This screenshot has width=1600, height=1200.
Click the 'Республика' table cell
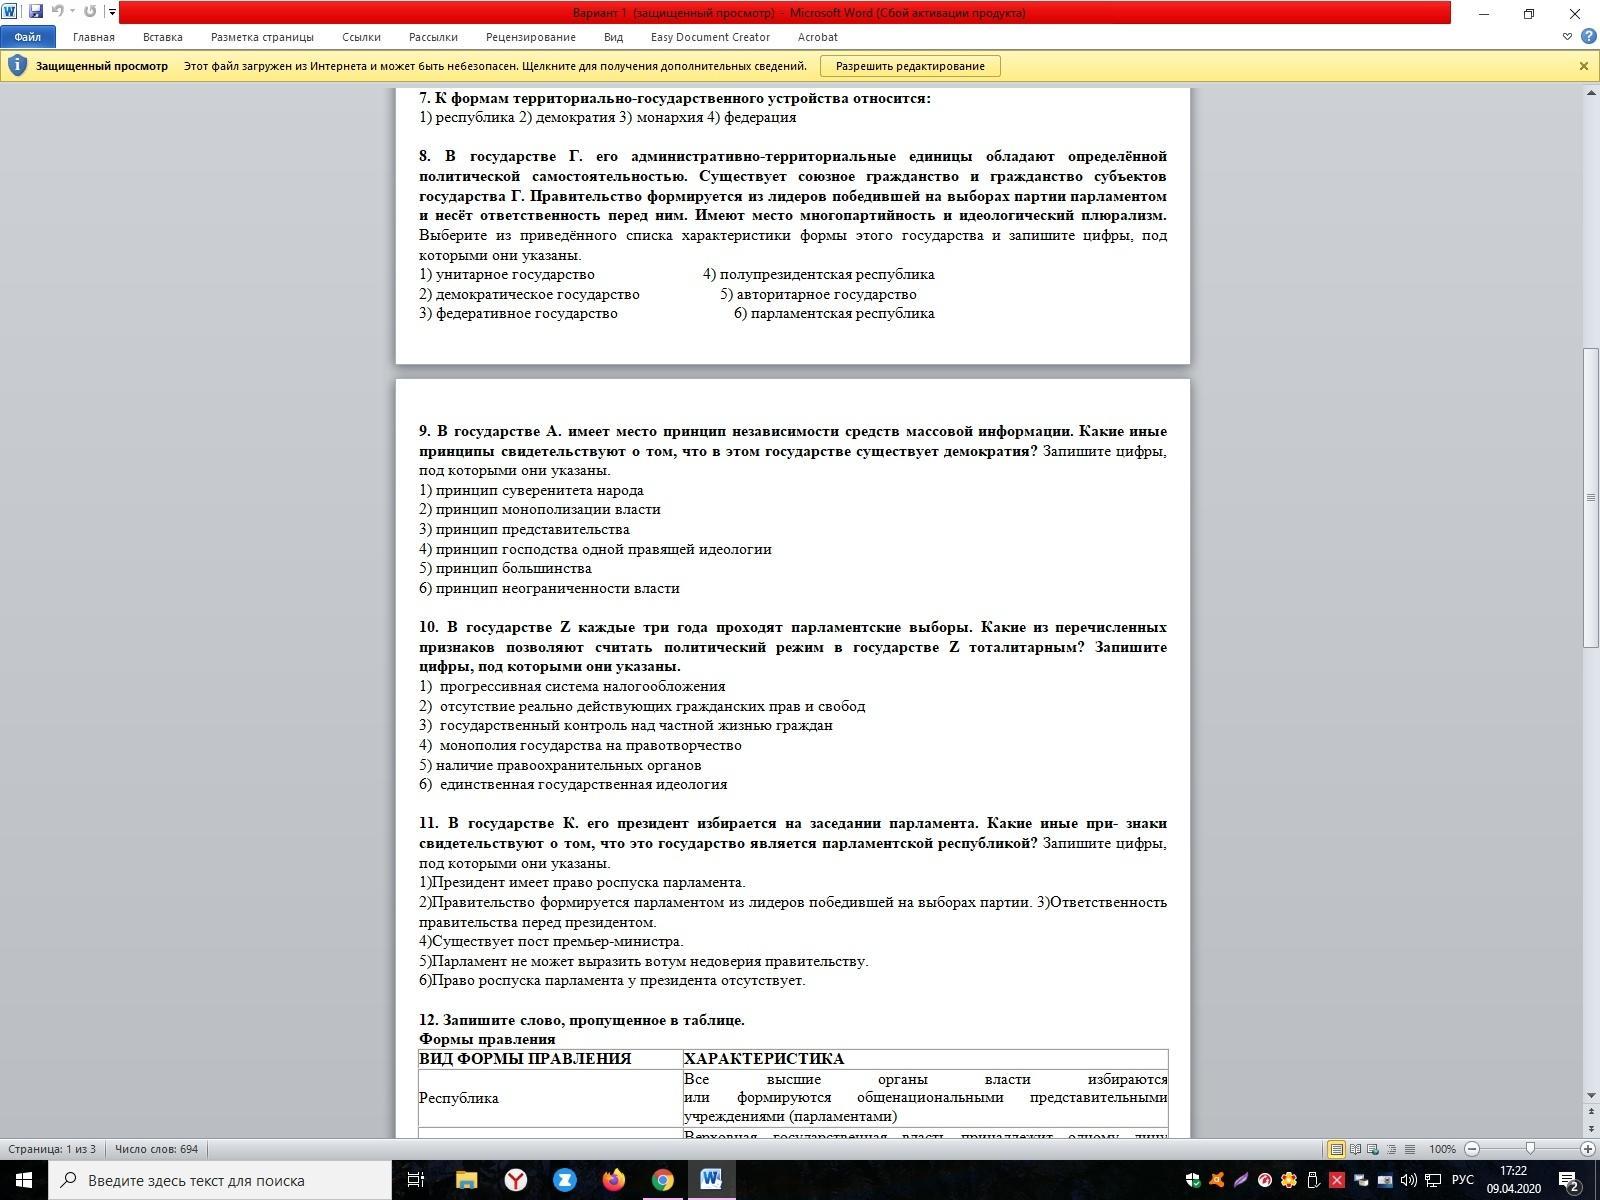coord(551,1098)
